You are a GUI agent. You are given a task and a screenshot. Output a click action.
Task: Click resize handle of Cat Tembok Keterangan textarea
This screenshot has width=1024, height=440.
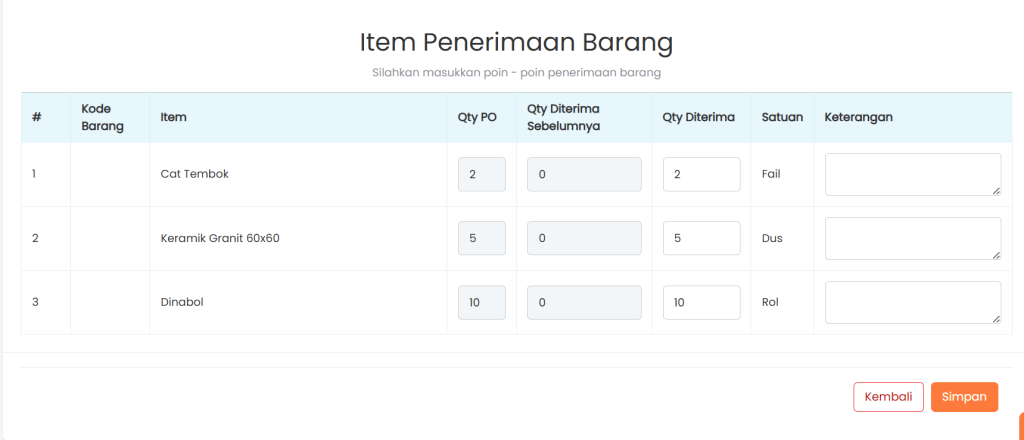pos(996,190)
